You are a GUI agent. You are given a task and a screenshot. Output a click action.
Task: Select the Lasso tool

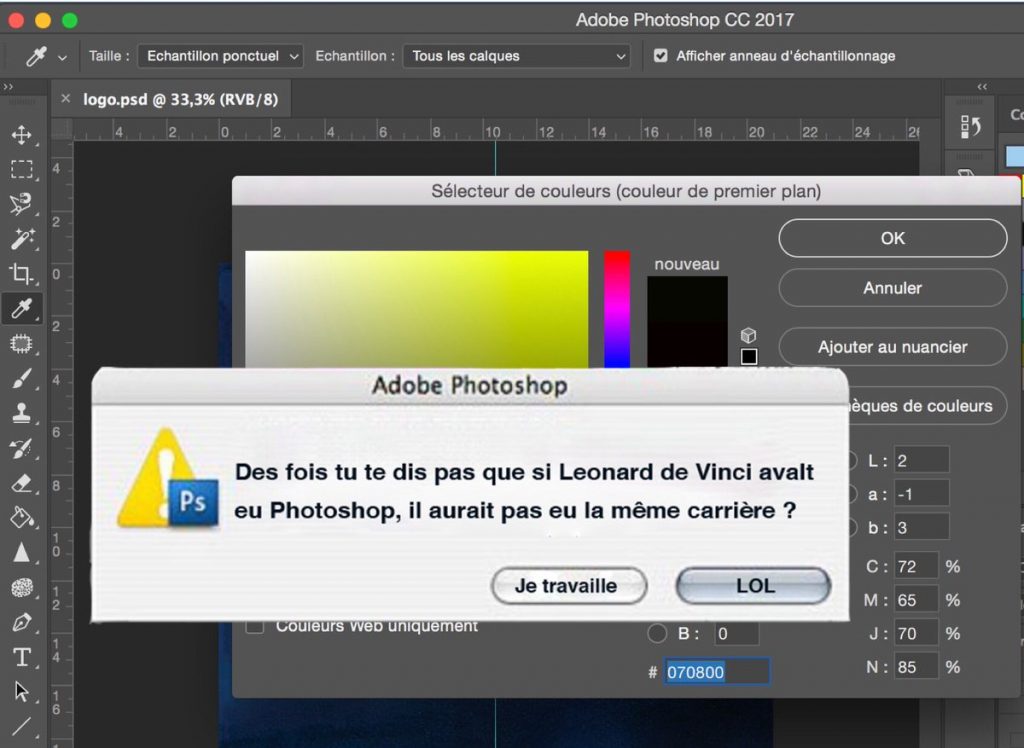tap(22, 204)
